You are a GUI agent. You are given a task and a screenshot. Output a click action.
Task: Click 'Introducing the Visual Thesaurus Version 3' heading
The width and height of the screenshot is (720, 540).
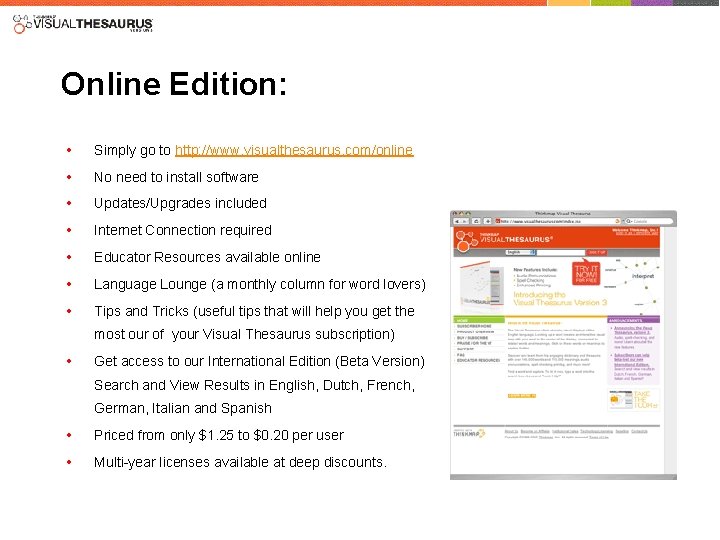(560, 298)
